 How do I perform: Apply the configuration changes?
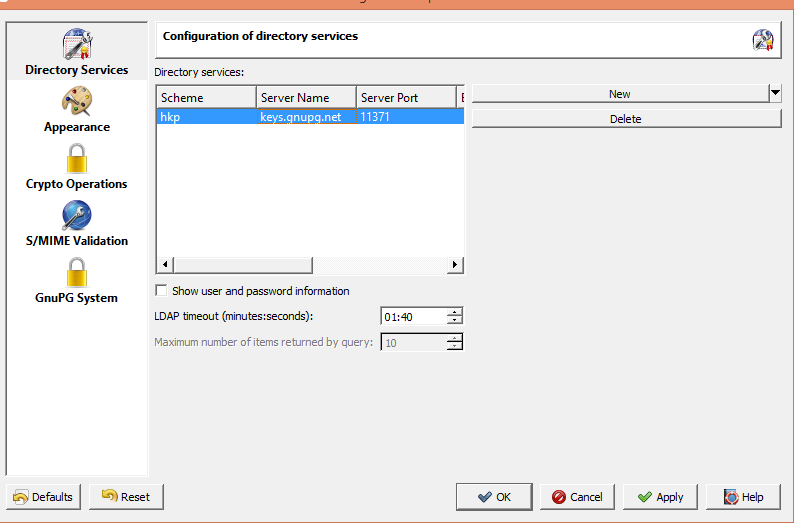pyautogui.click(x=660, y=497)
